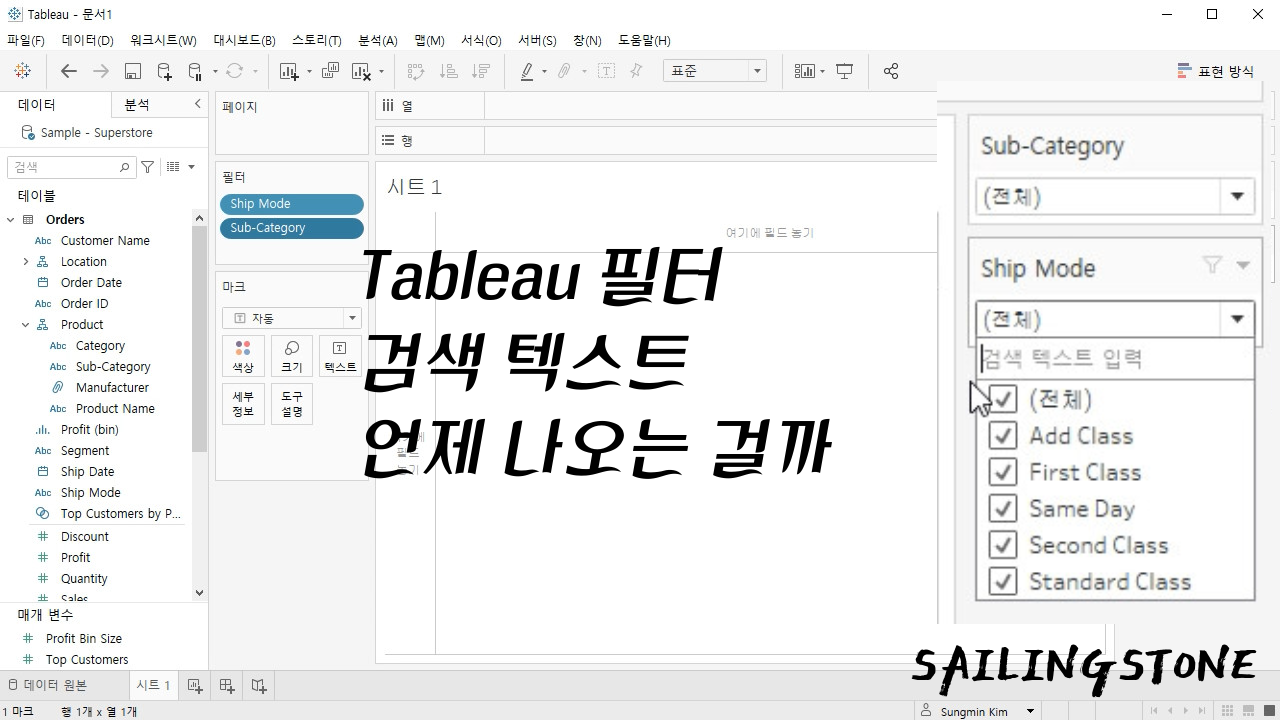The image size is (1280, 720).
Task: Uncheck the Standard Class checkbox
Action: (1003, 581)
